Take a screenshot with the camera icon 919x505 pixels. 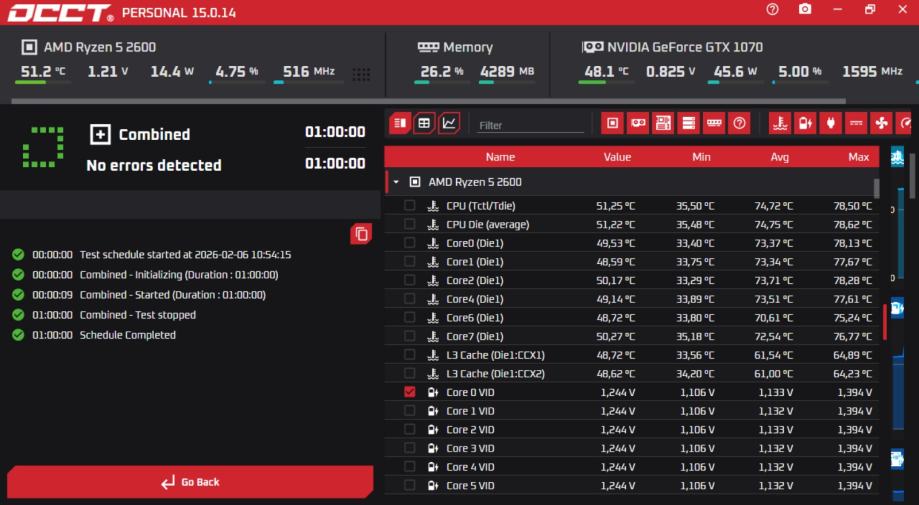tap(805, 9)
